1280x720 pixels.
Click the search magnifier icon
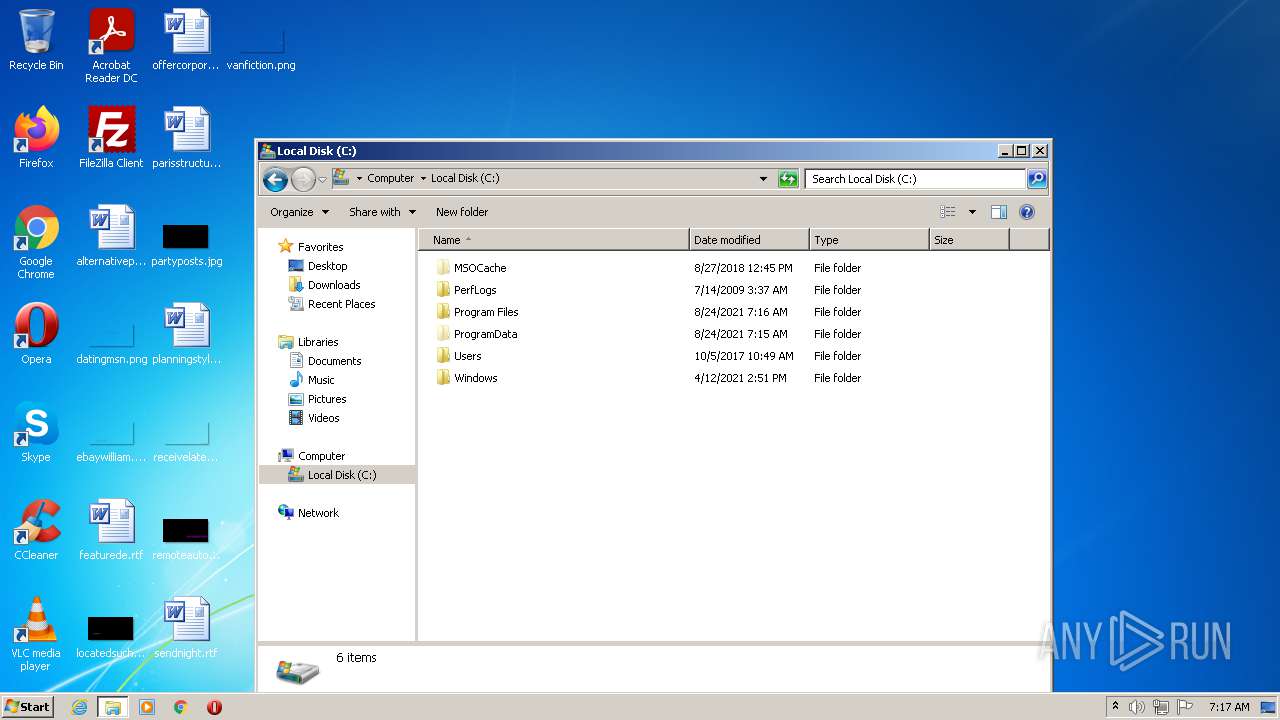click(1037, 179)
